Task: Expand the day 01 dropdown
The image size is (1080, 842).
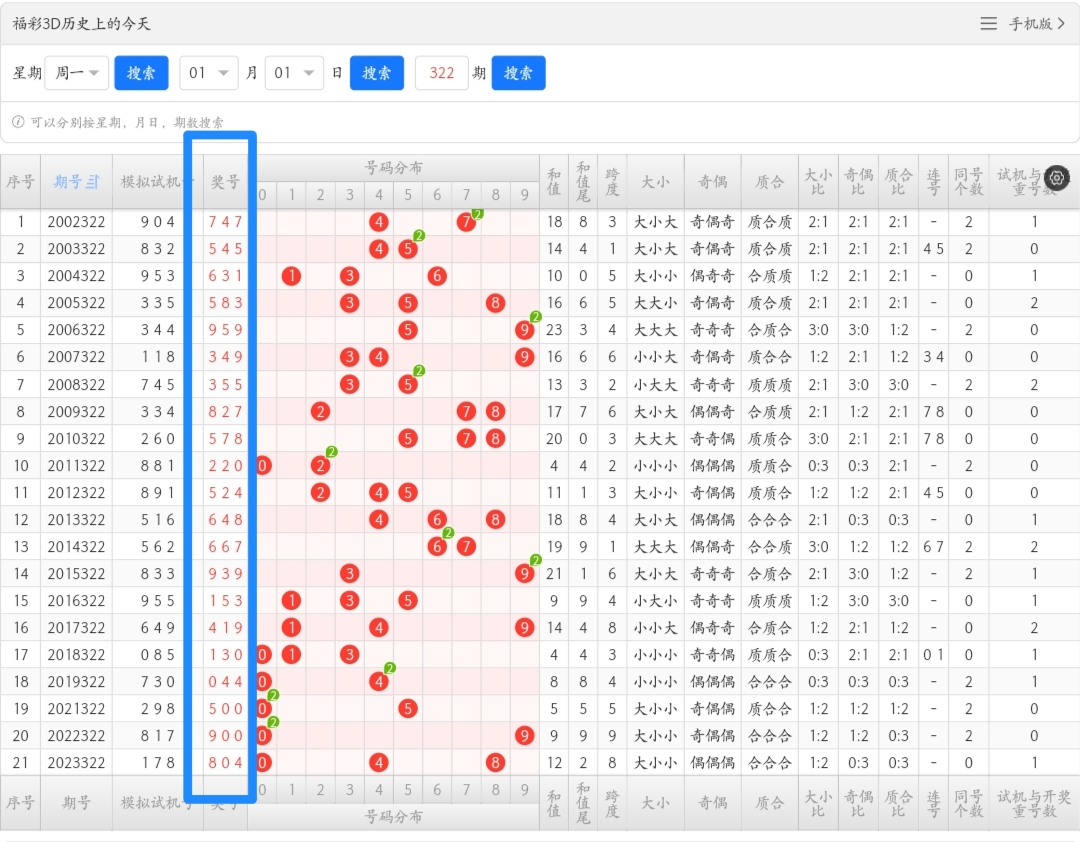Action: (294, 73)
